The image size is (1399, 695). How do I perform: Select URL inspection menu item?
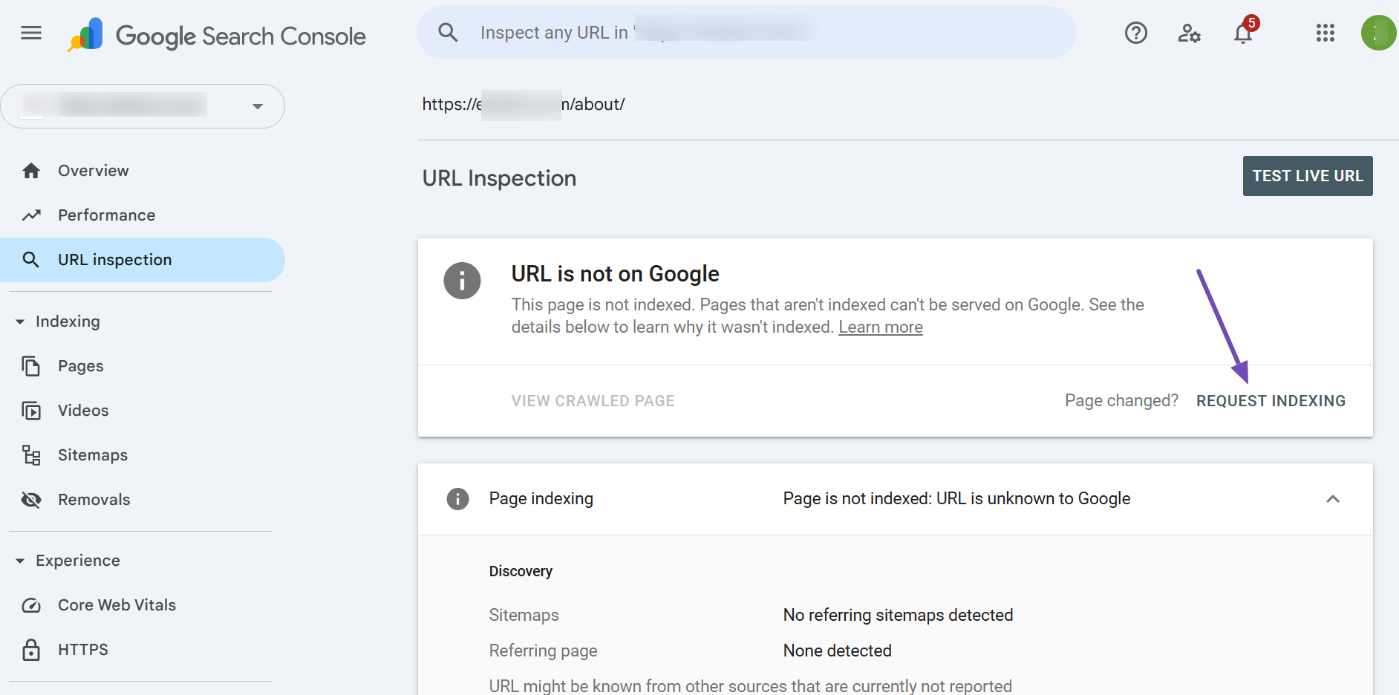click(143, 260)
